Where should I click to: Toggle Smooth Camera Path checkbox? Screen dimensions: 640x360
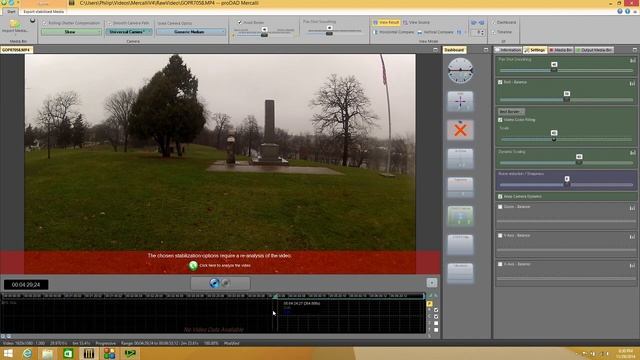pos(109,23)
